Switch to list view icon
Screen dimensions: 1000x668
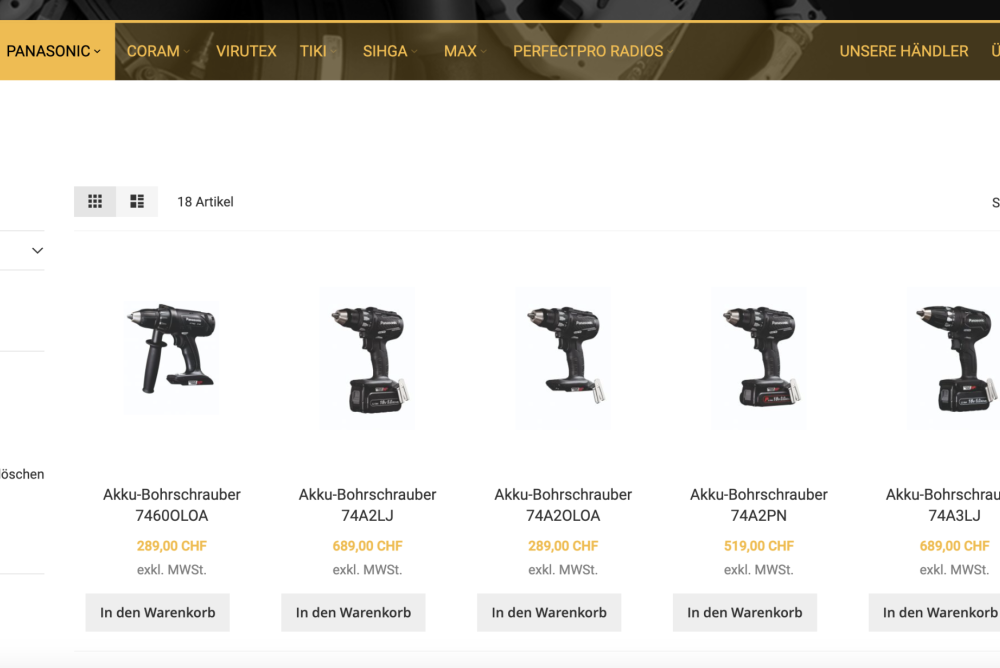(137, 202)
